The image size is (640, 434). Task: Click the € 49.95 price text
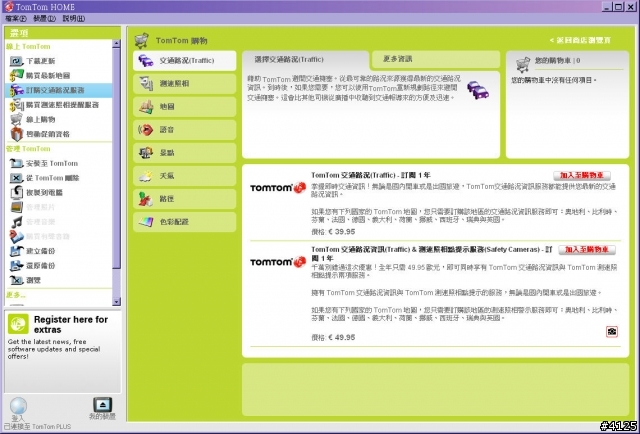(x=342, y=338)
